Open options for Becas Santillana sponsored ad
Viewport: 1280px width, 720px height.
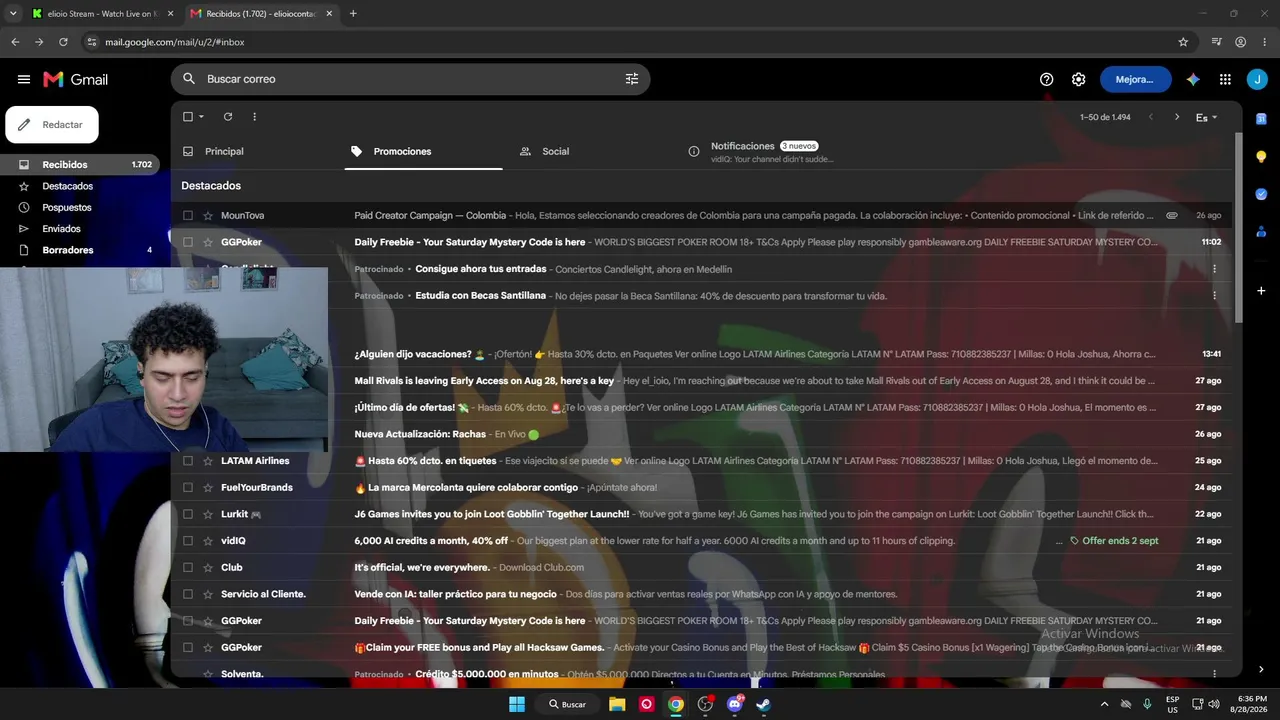pyautogui.click(x=1214, y=296)
